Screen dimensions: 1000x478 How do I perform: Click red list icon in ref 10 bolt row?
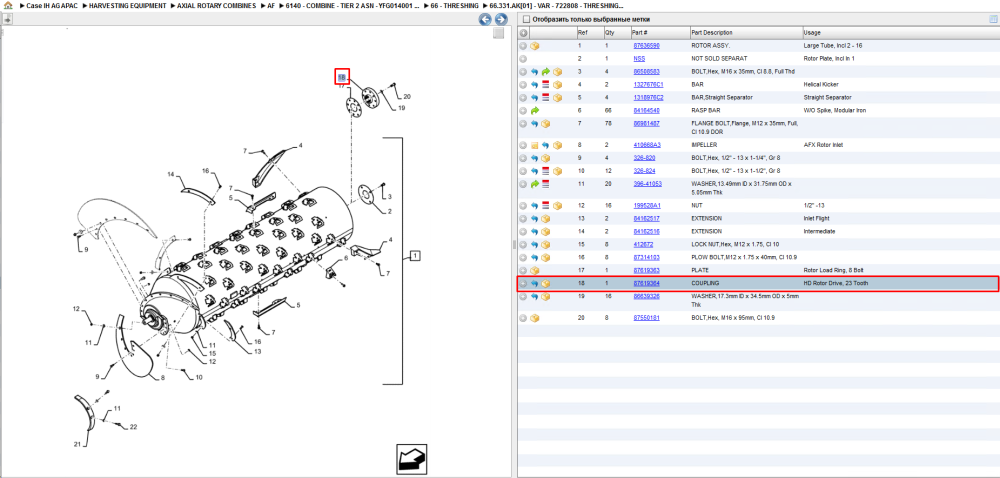click(546, 171)
